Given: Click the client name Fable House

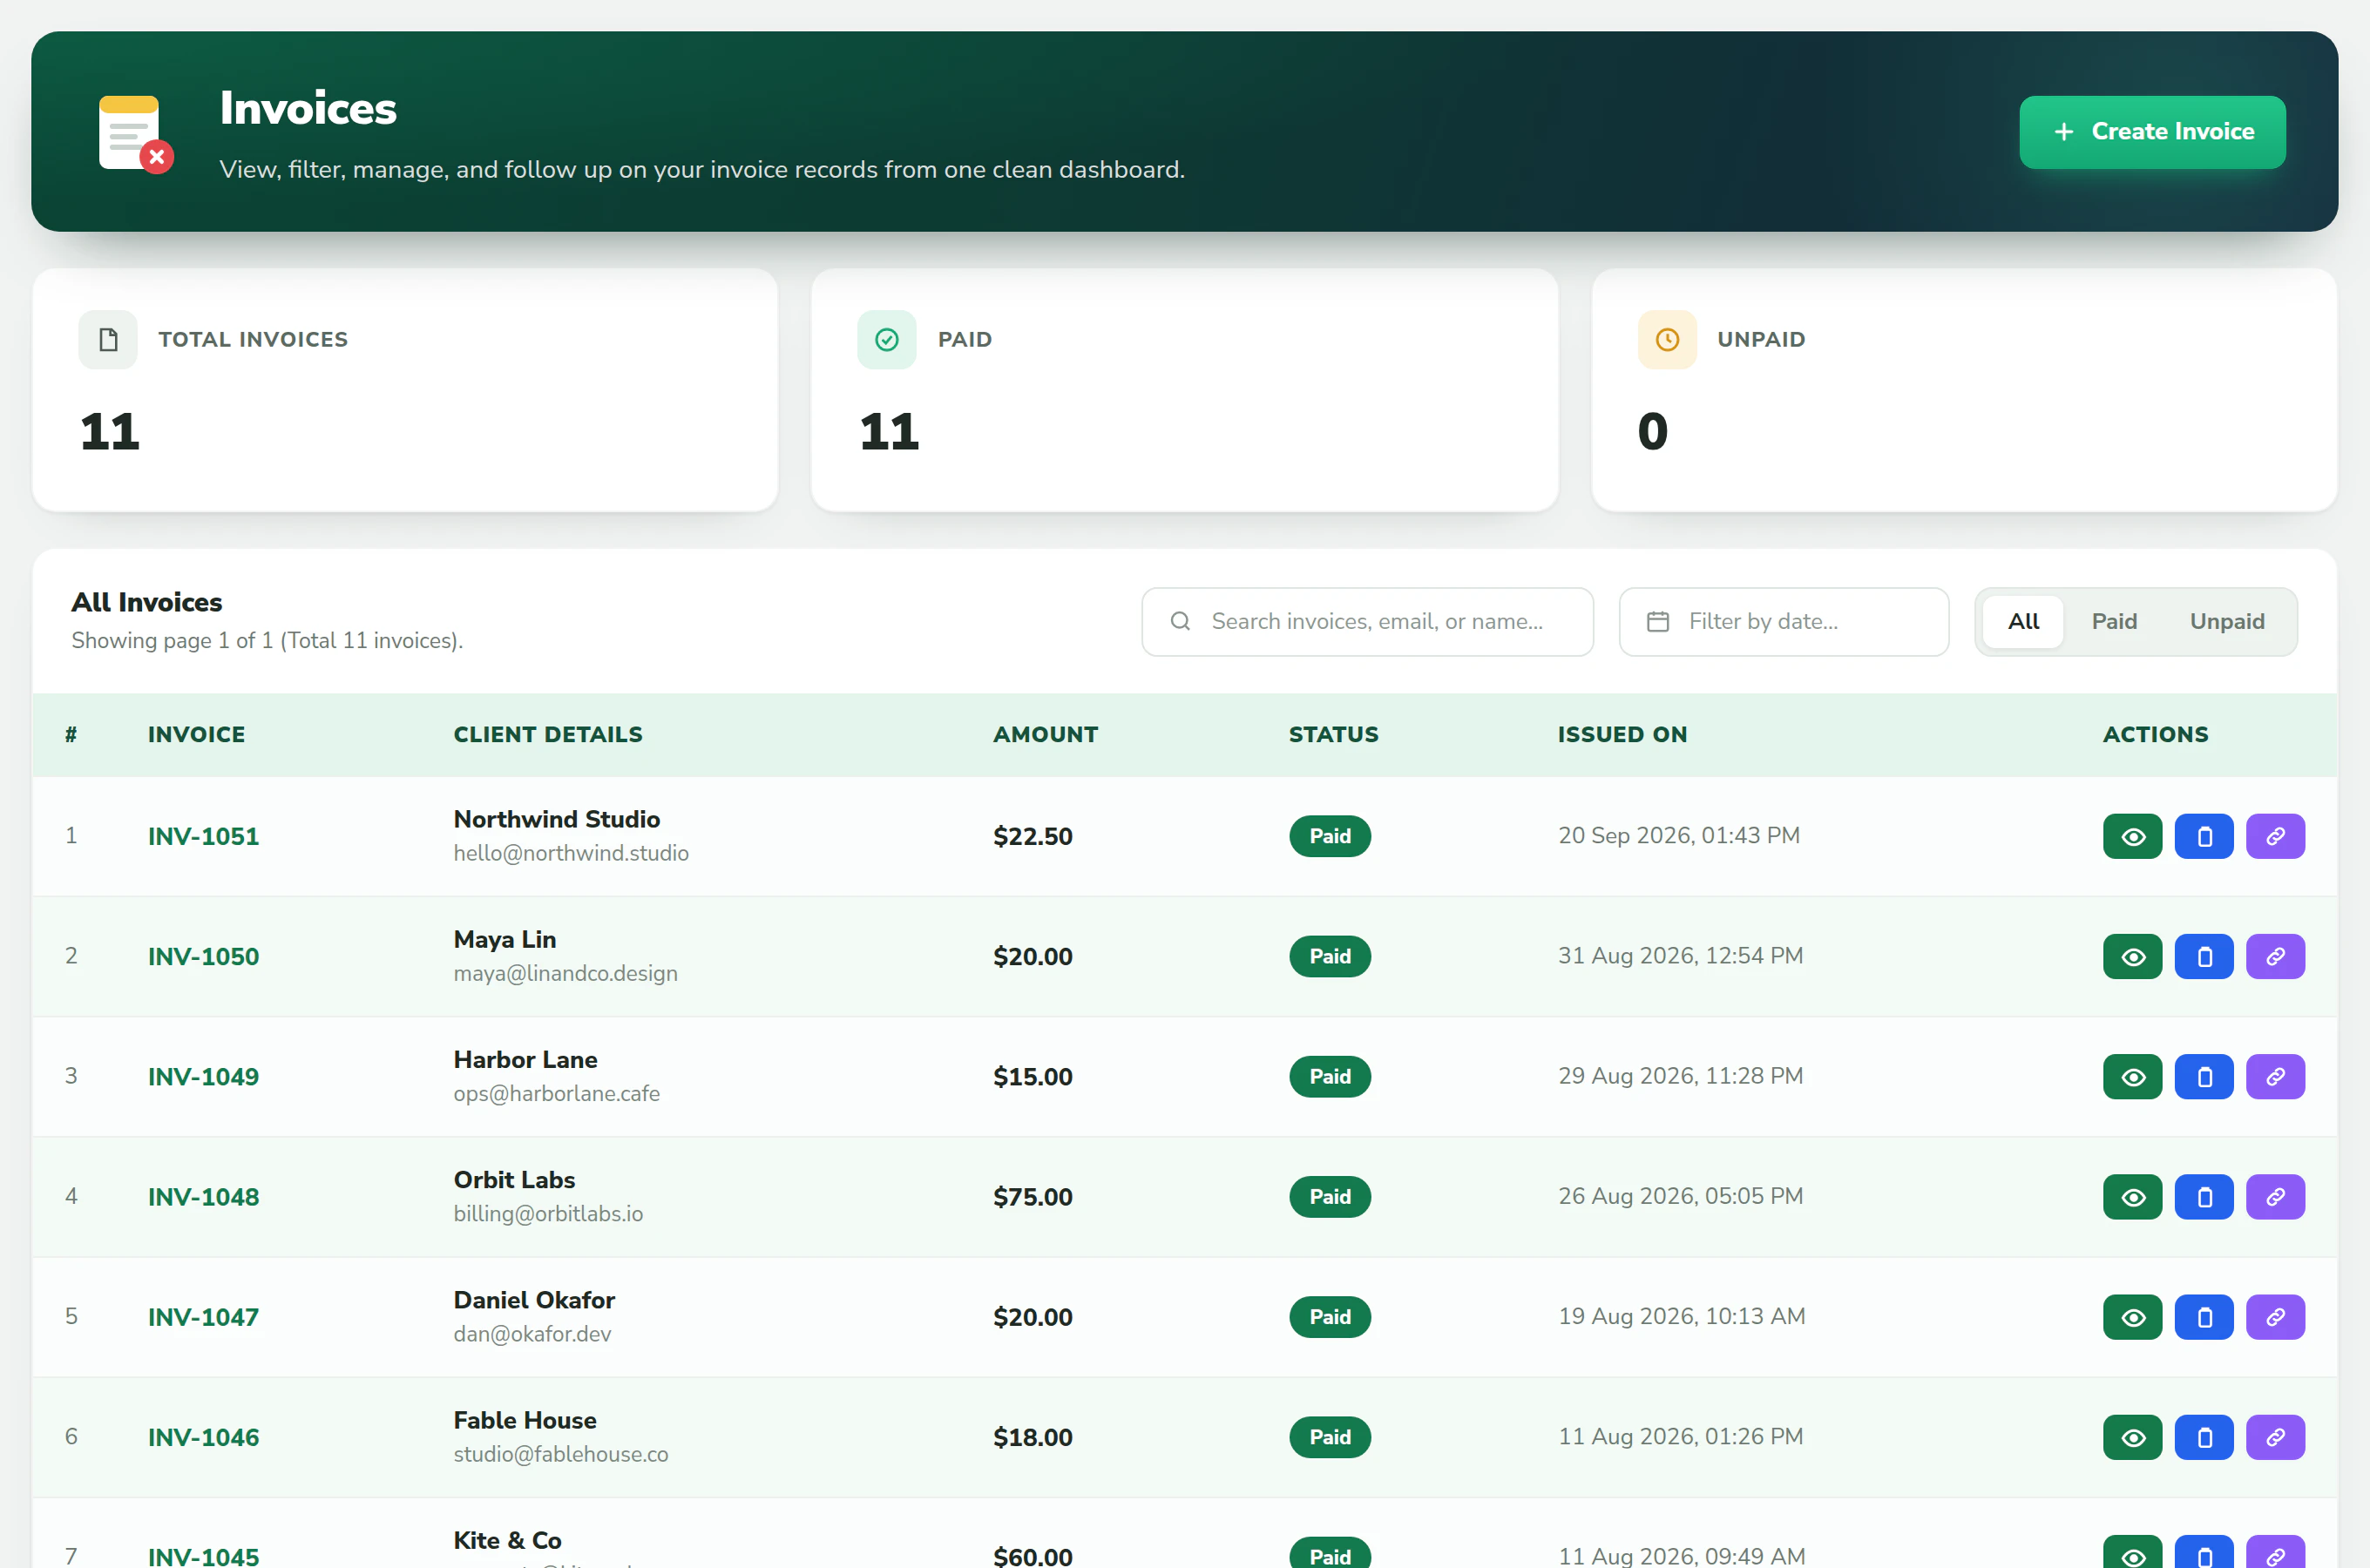Looking at the screenshot, I should [x=525, y=1420].
